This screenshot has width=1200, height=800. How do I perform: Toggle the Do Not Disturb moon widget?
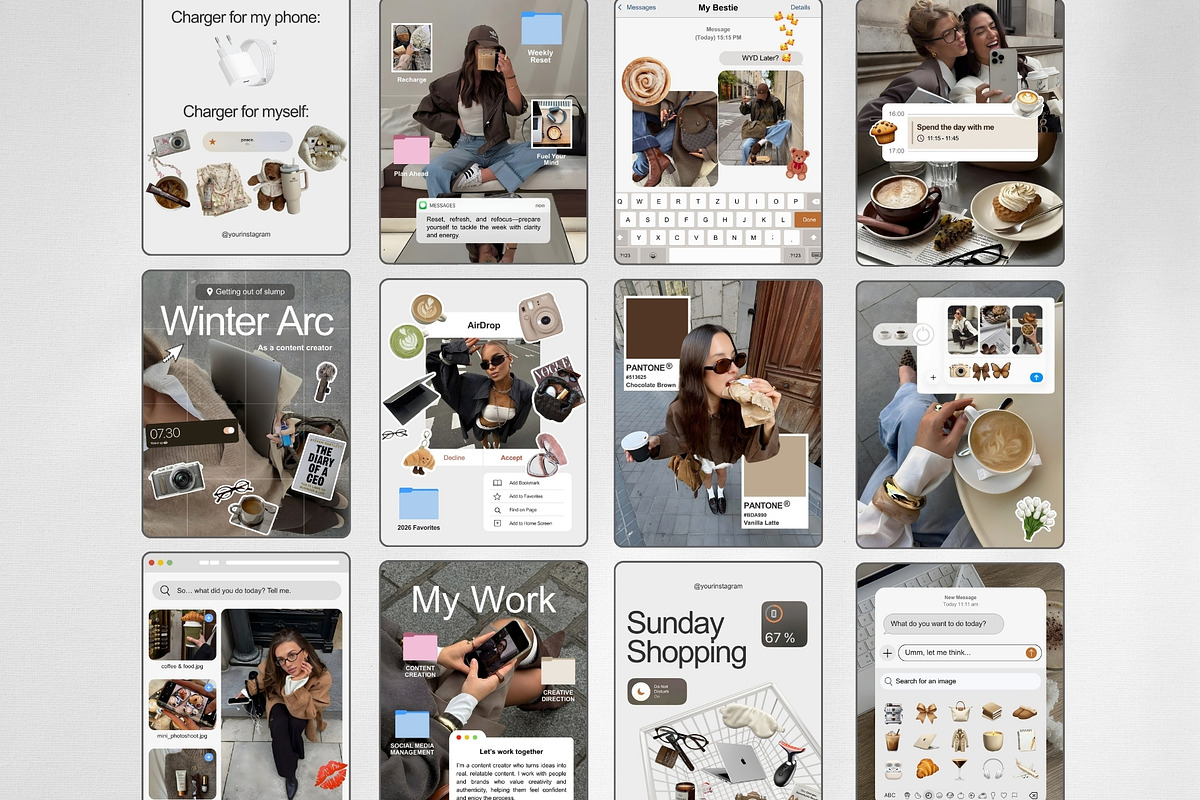pos(656,691)
